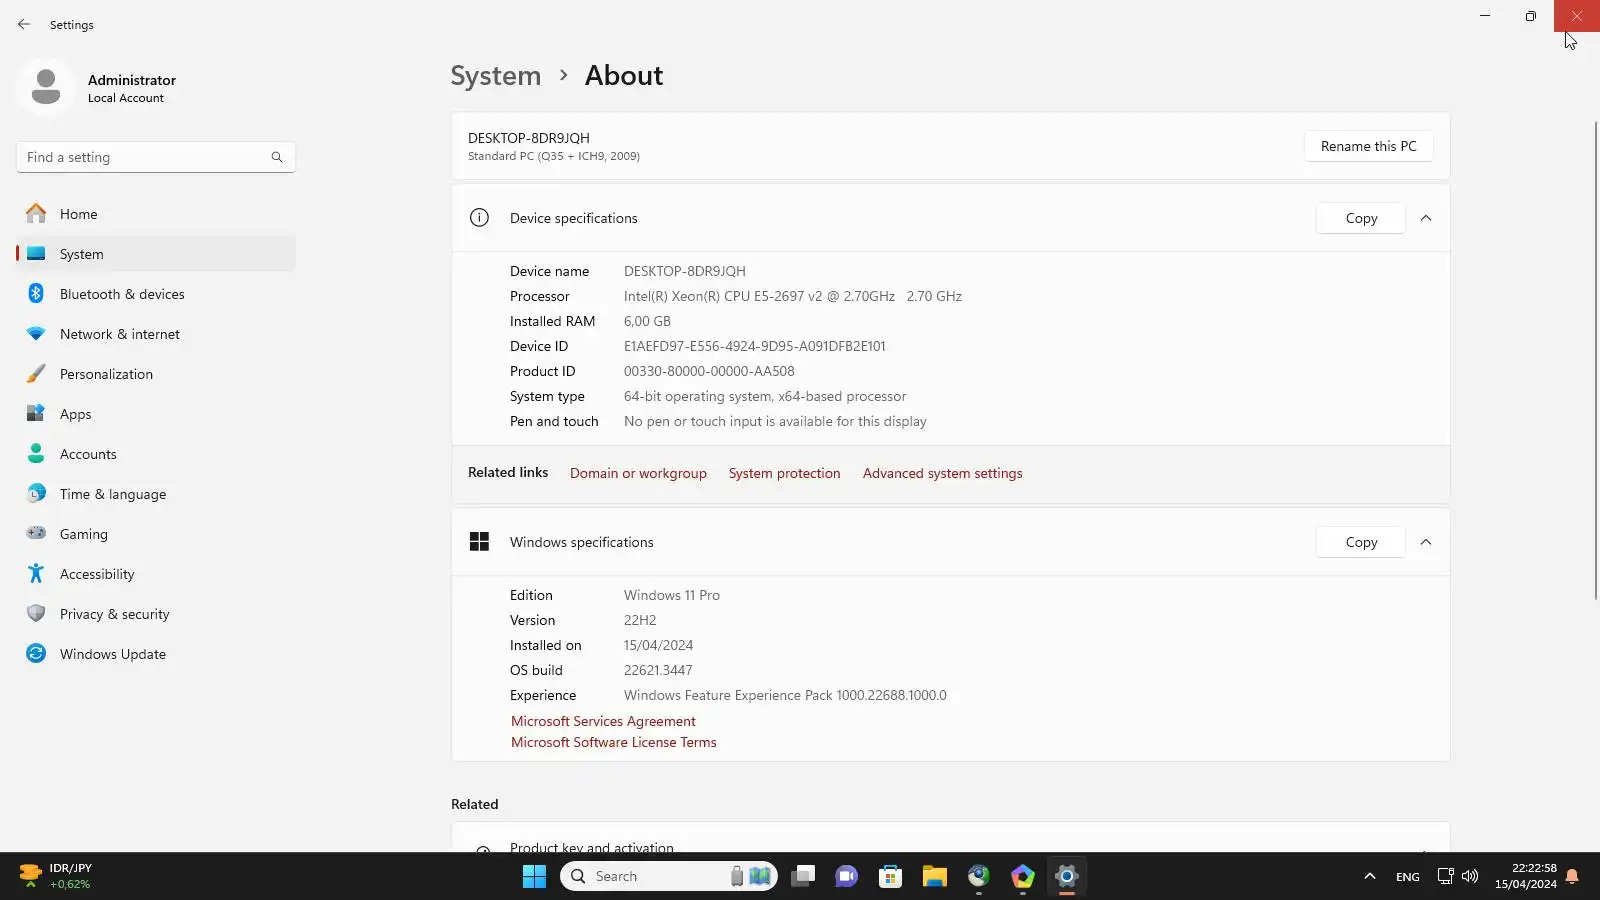
Task: Go to Privacy & security
Action: click(156, 614)
